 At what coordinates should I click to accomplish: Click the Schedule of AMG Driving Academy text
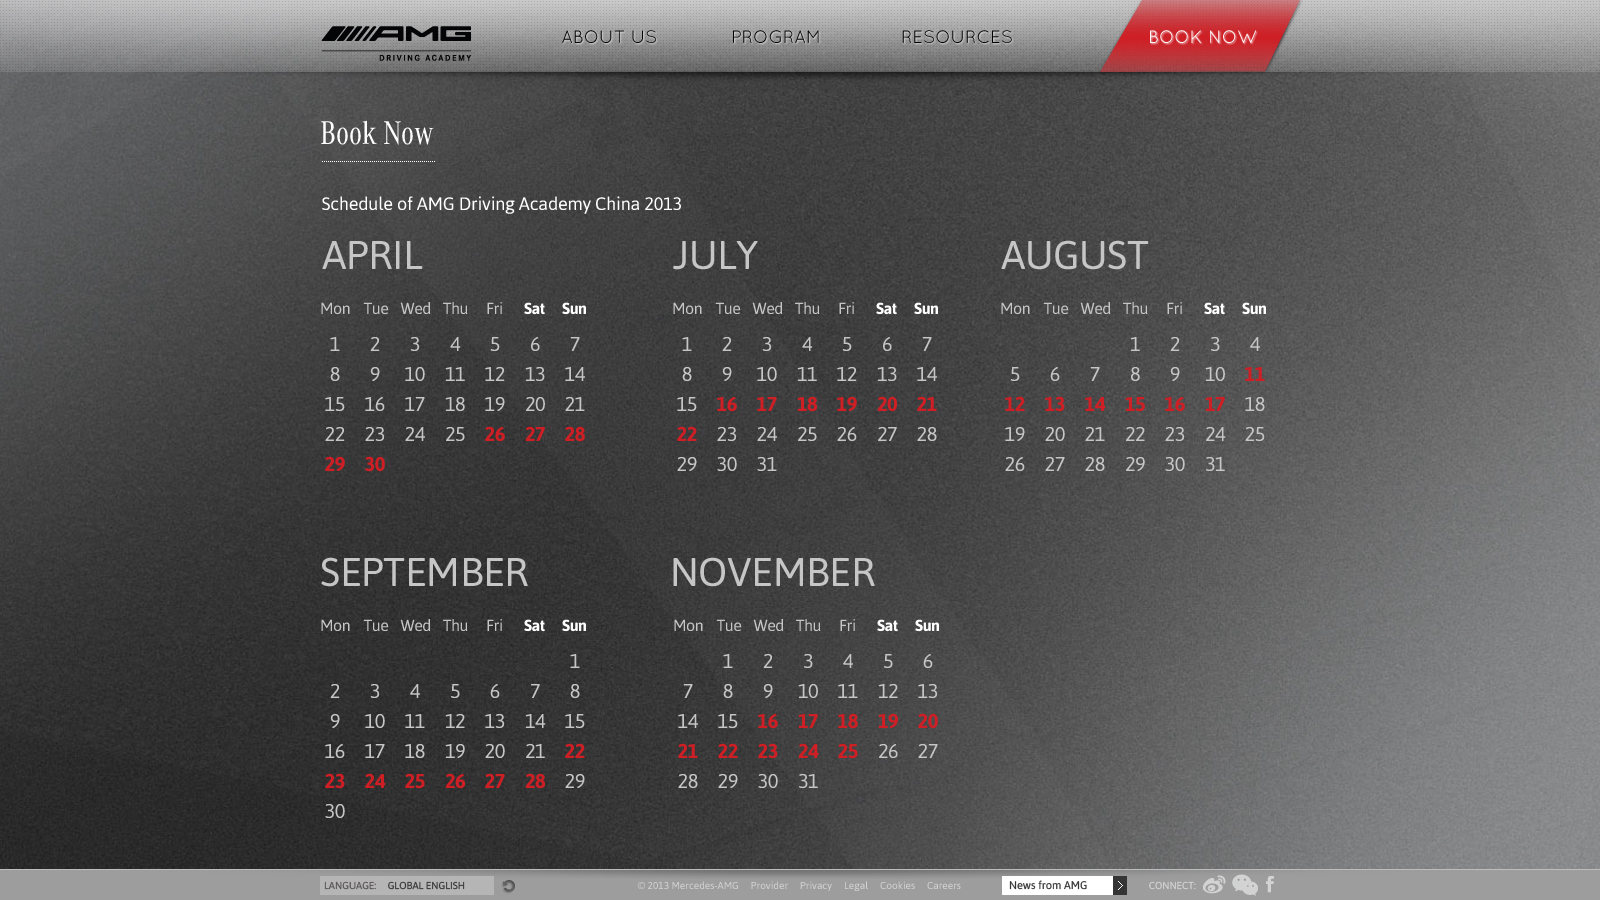point(501,204)
